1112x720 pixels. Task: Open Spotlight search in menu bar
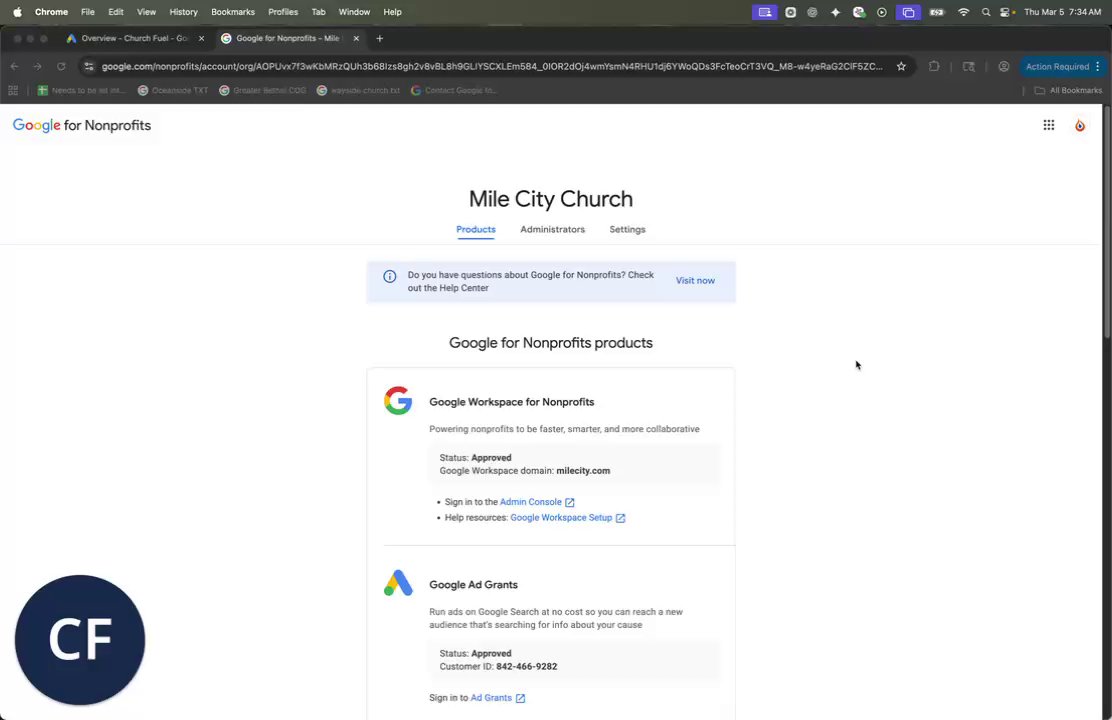(x=986, y=12)
